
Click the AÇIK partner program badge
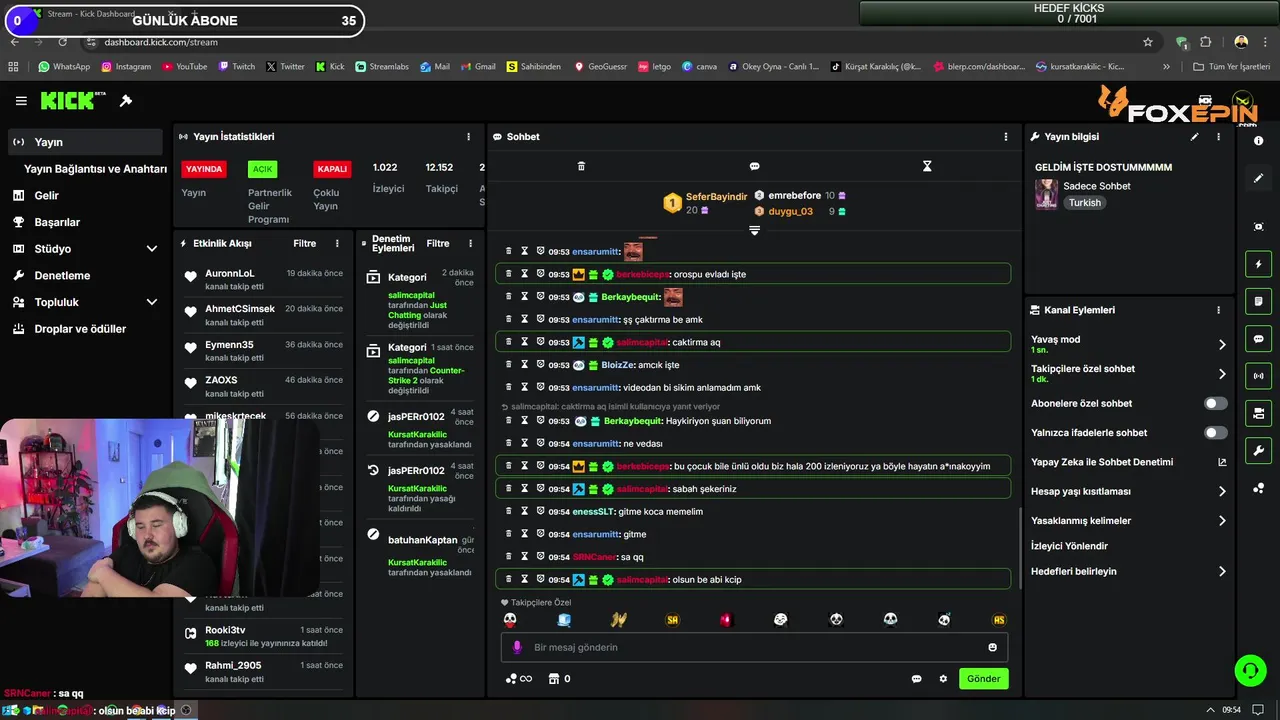tap(262, 169)
